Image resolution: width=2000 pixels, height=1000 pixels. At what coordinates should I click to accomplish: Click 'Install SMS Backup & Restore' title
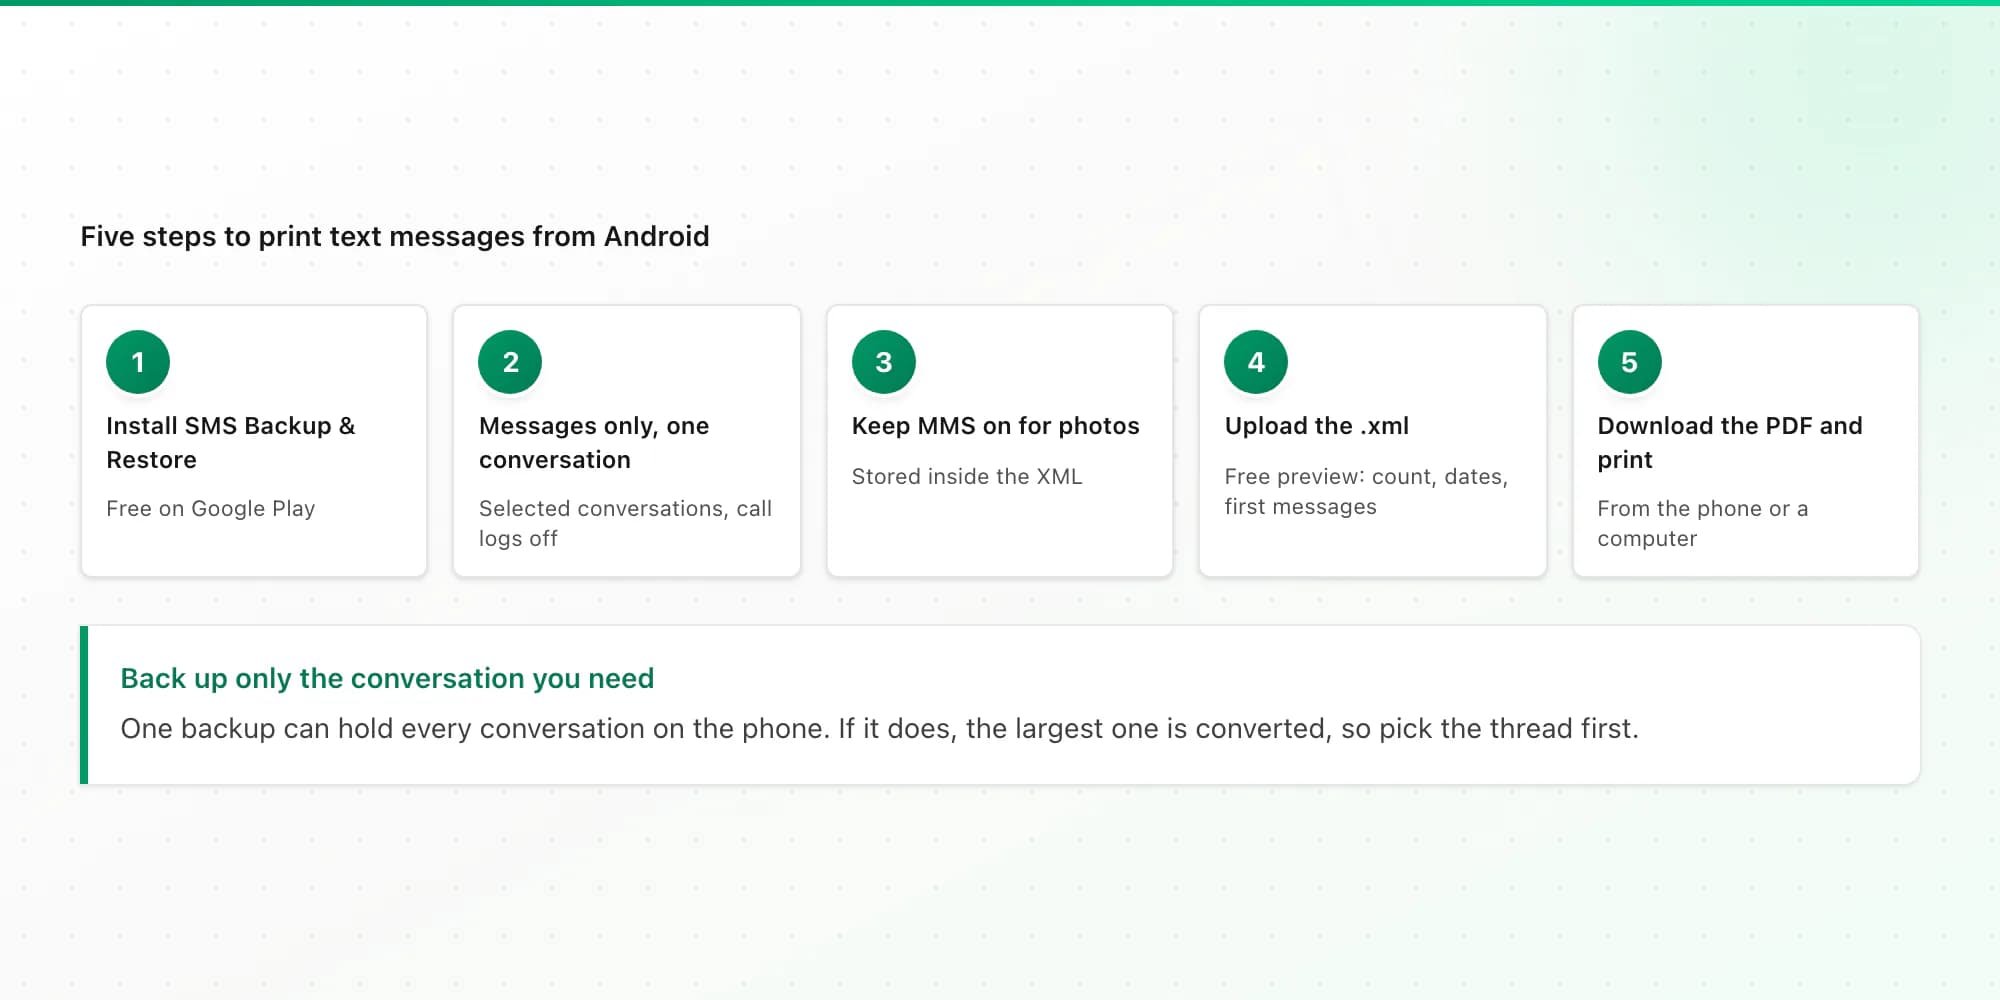(x=231, y=443)
